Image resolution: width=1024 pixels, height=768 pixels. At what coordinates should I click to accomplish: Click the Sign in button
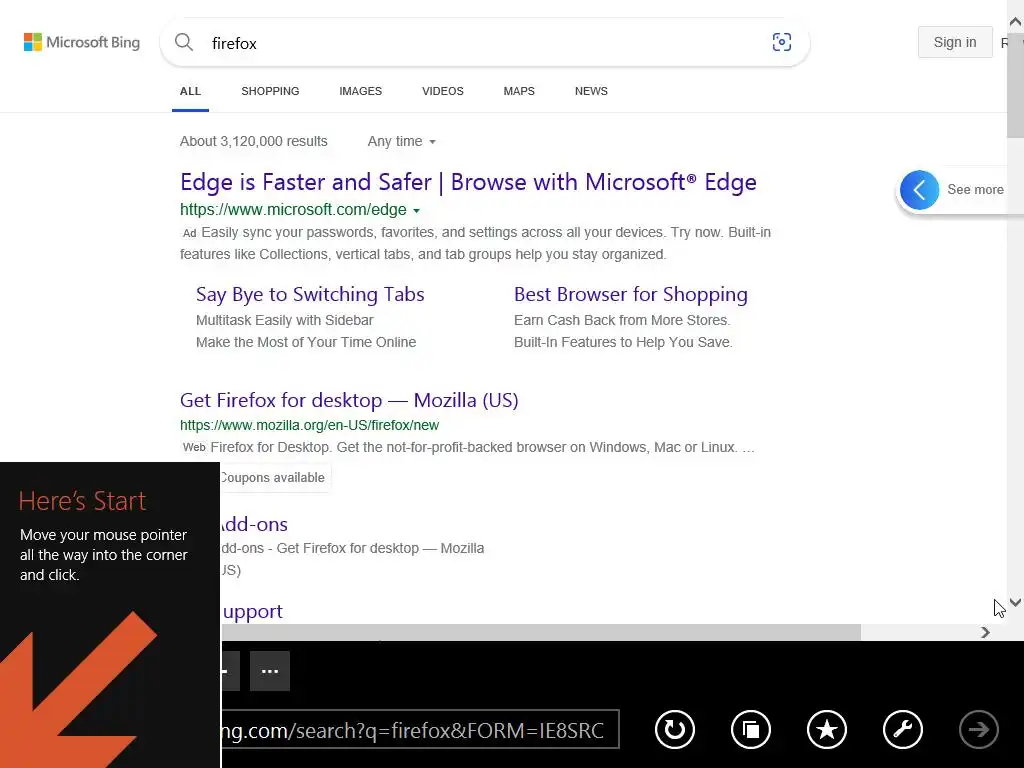pos(954,42)
